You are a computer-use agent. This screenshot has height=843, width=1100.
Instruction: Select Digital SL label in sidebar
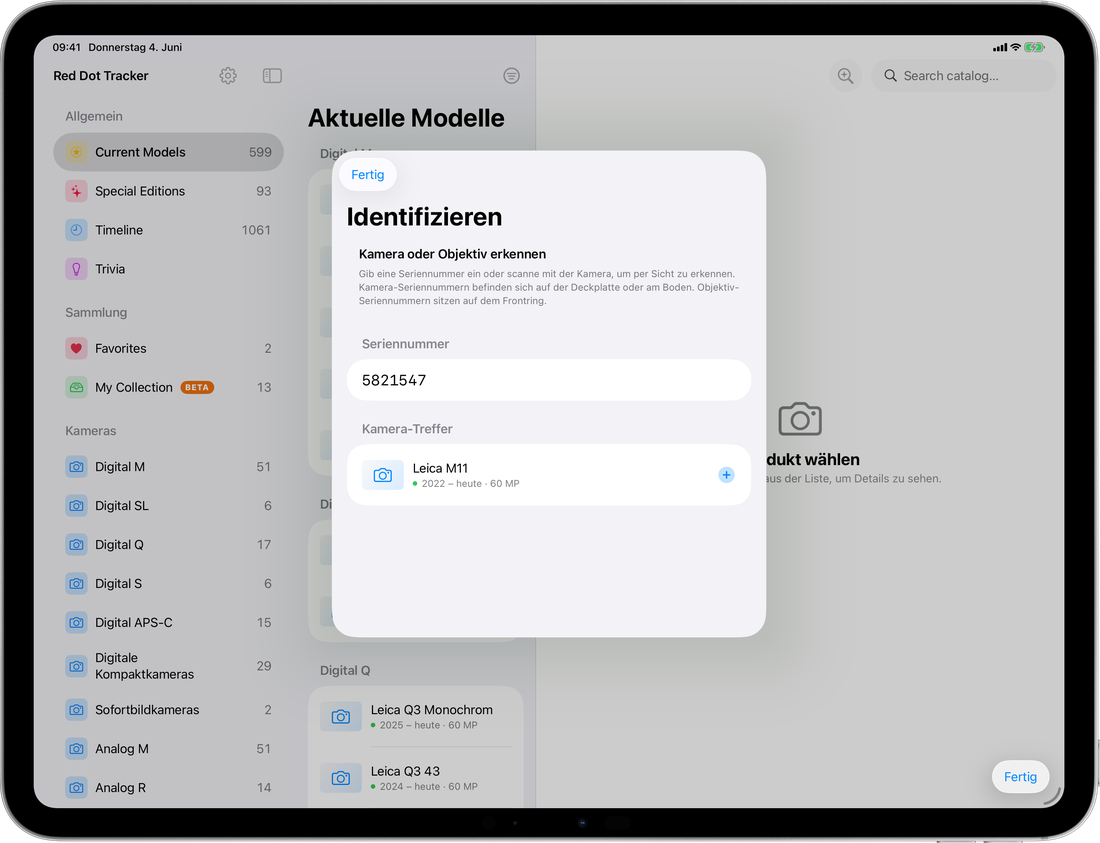point(122,506)
